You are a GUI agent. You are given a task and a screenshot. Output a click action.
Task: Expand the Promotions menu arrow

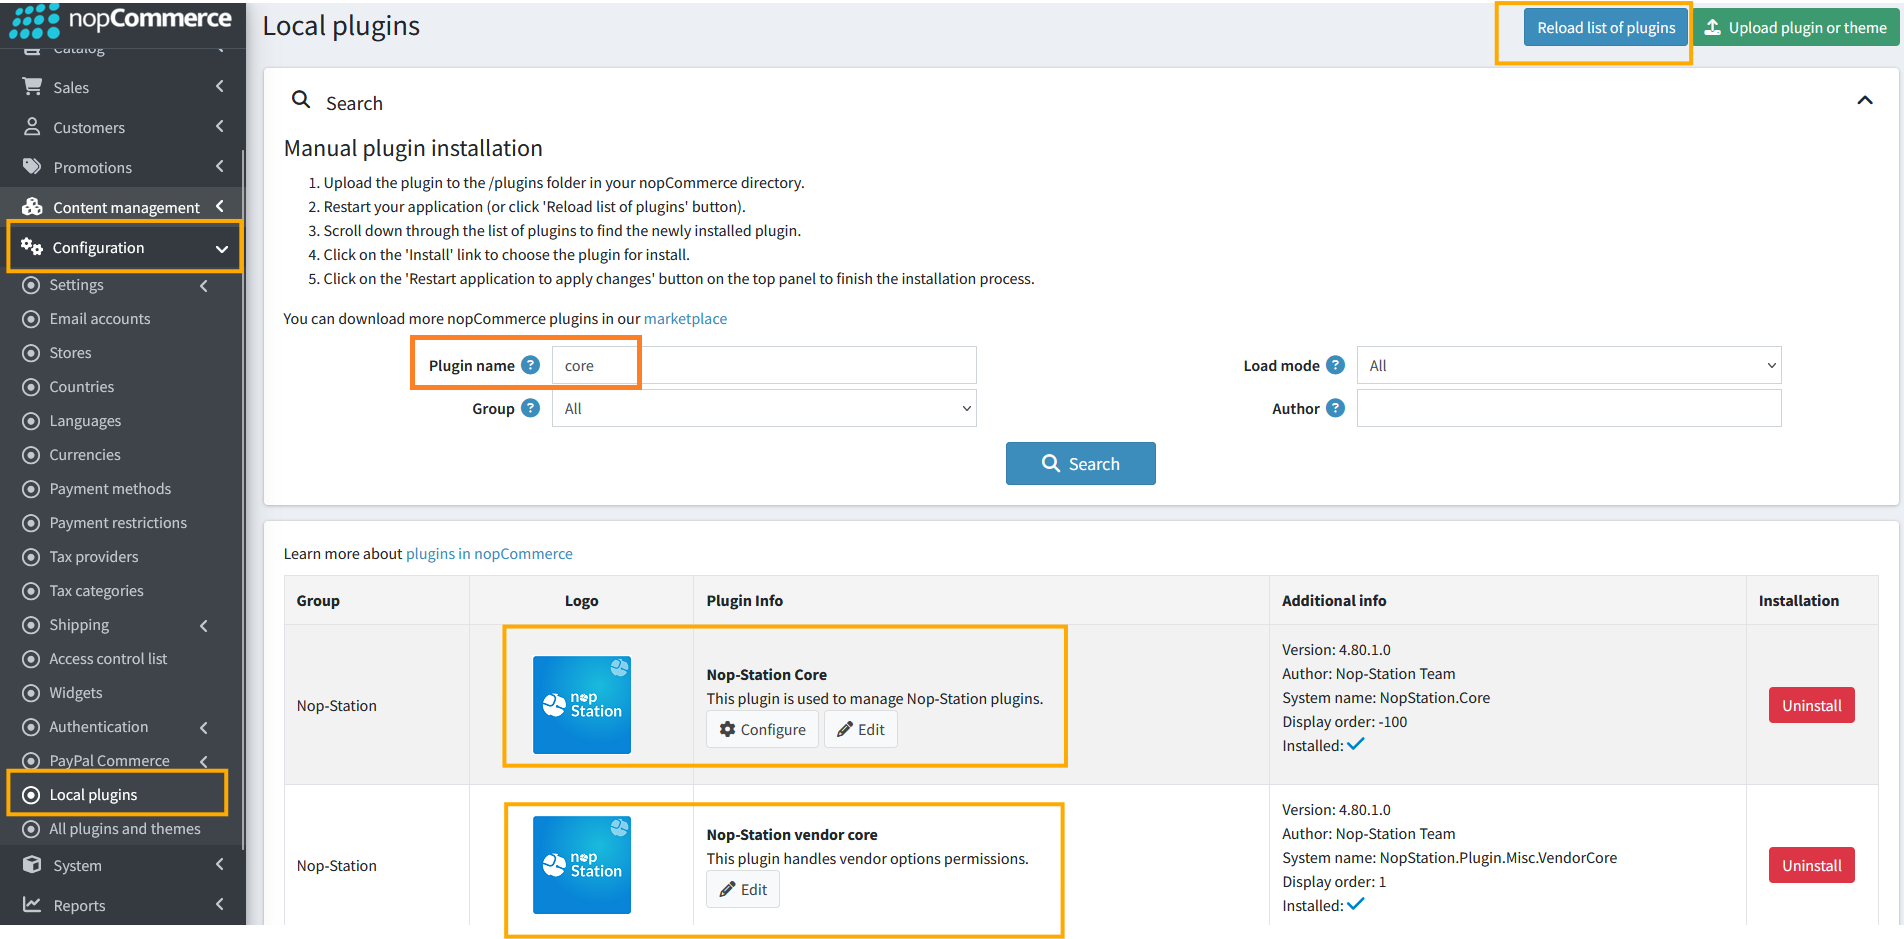point(220,167)
